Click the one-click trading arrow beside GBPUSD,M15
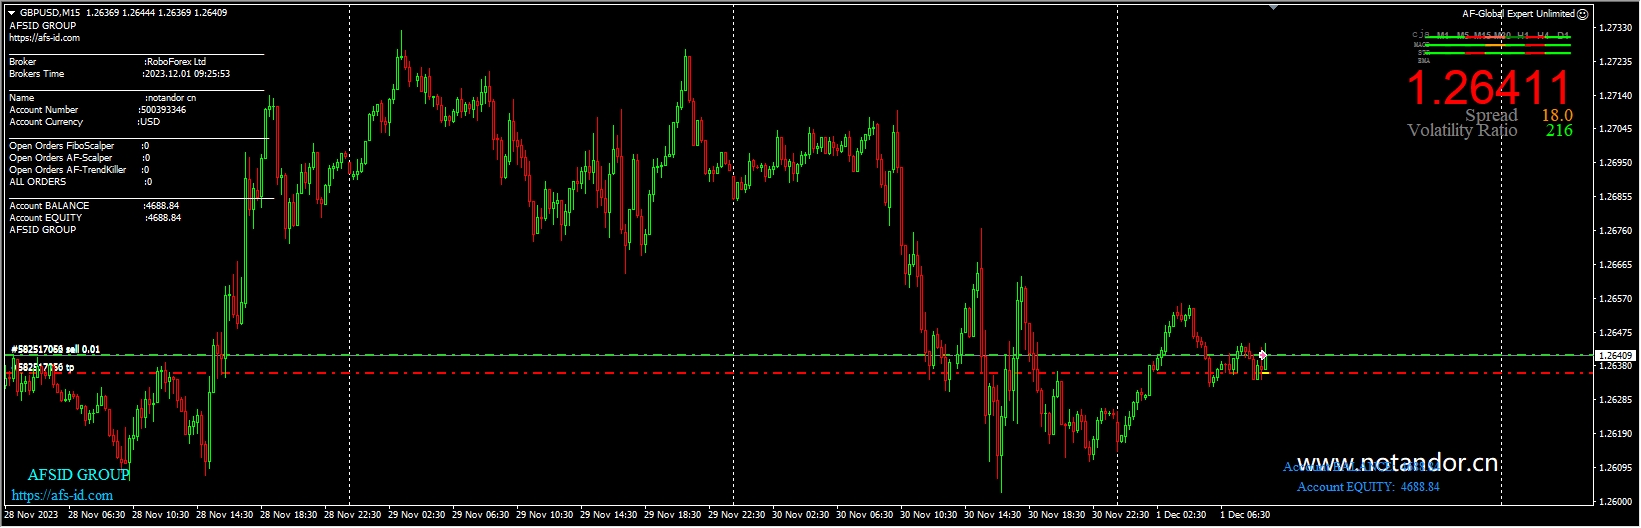 click(x=12, y=13)
